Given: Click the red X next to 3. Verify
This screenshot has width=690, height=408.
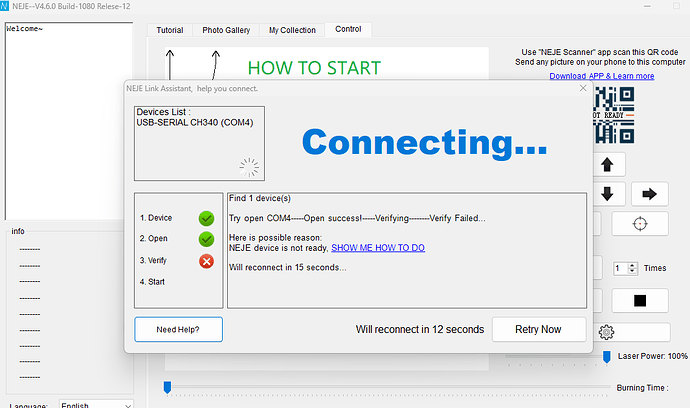Looking at the screenshot, I should (x=206, y=261).
